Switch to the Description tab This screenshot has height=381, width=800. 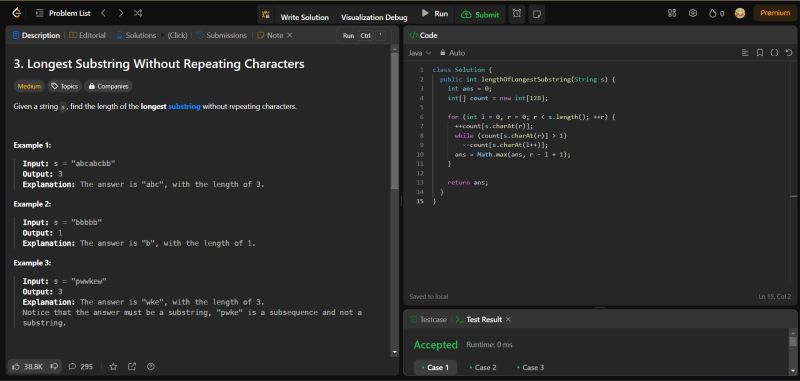(36, 35)
